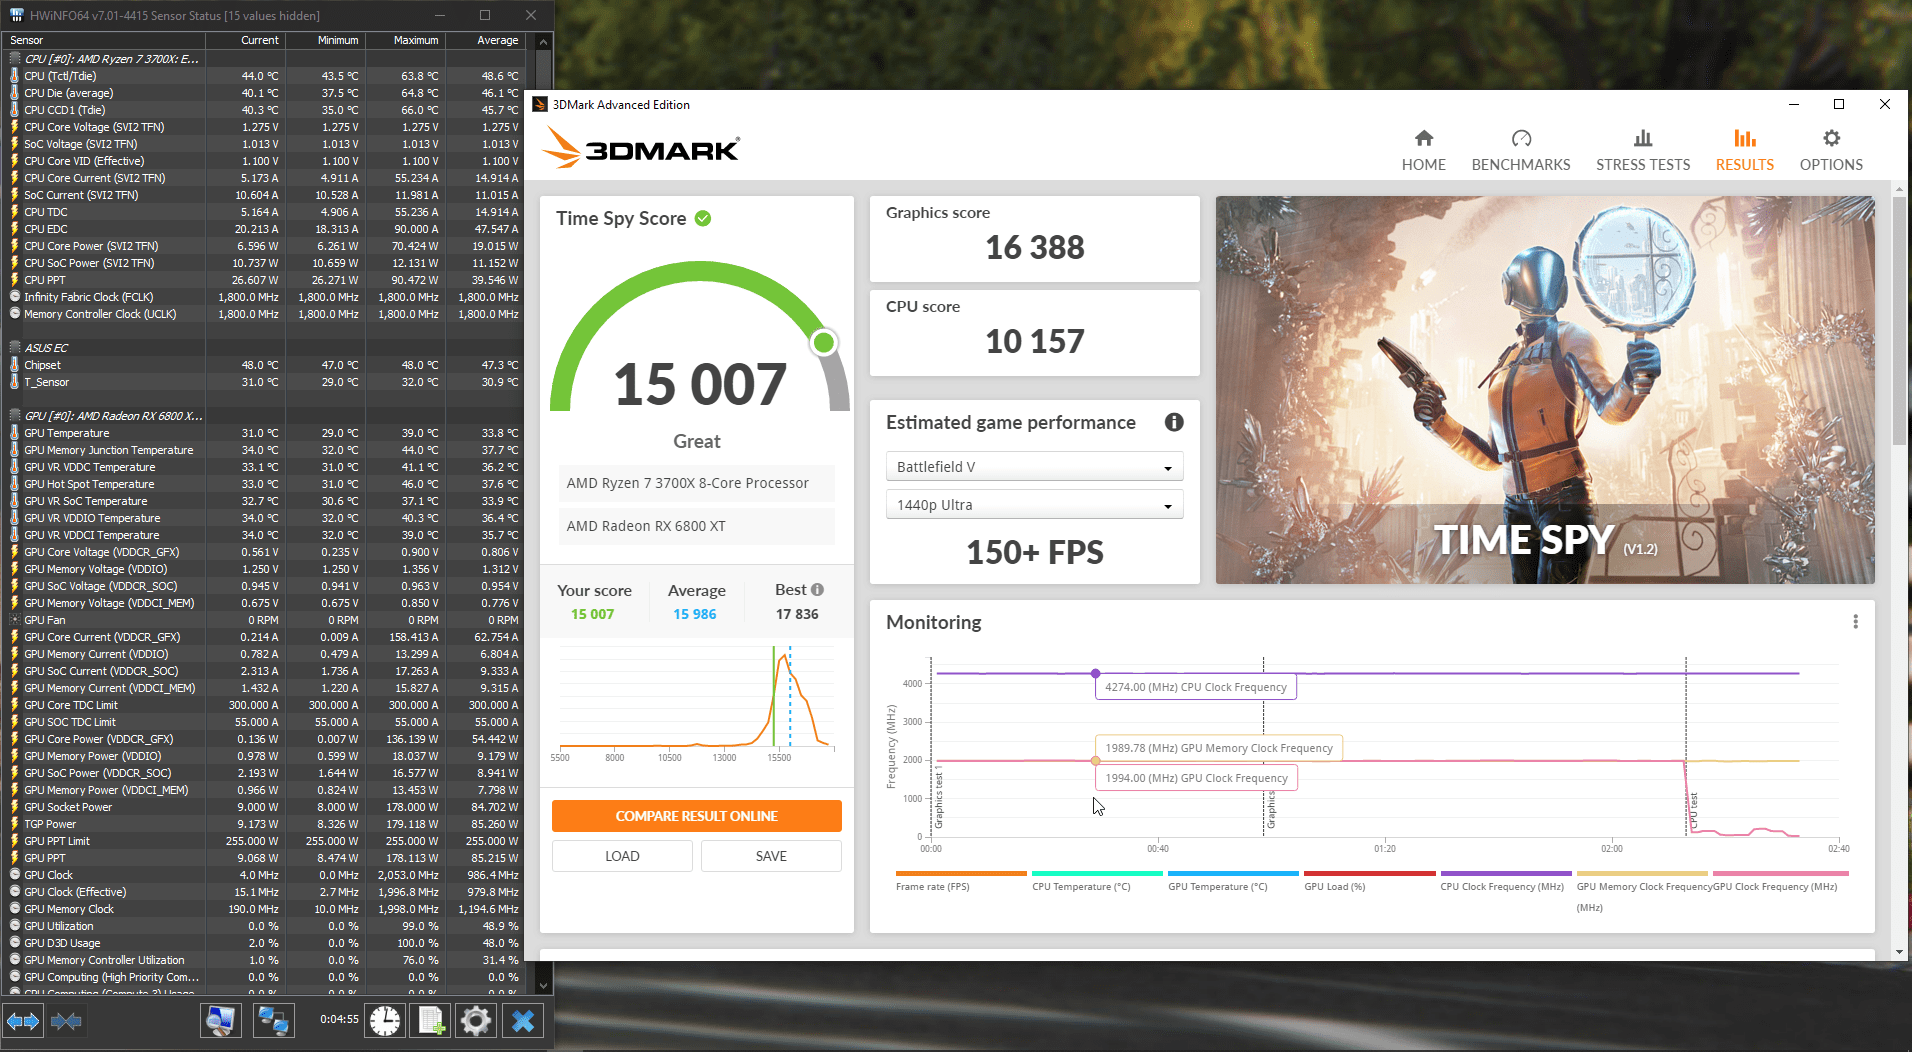Image resolution: width=1912 pixels, height=1052 pixels.
Task: Toggle GPU Load (%) legend series
Action: 1369,881
